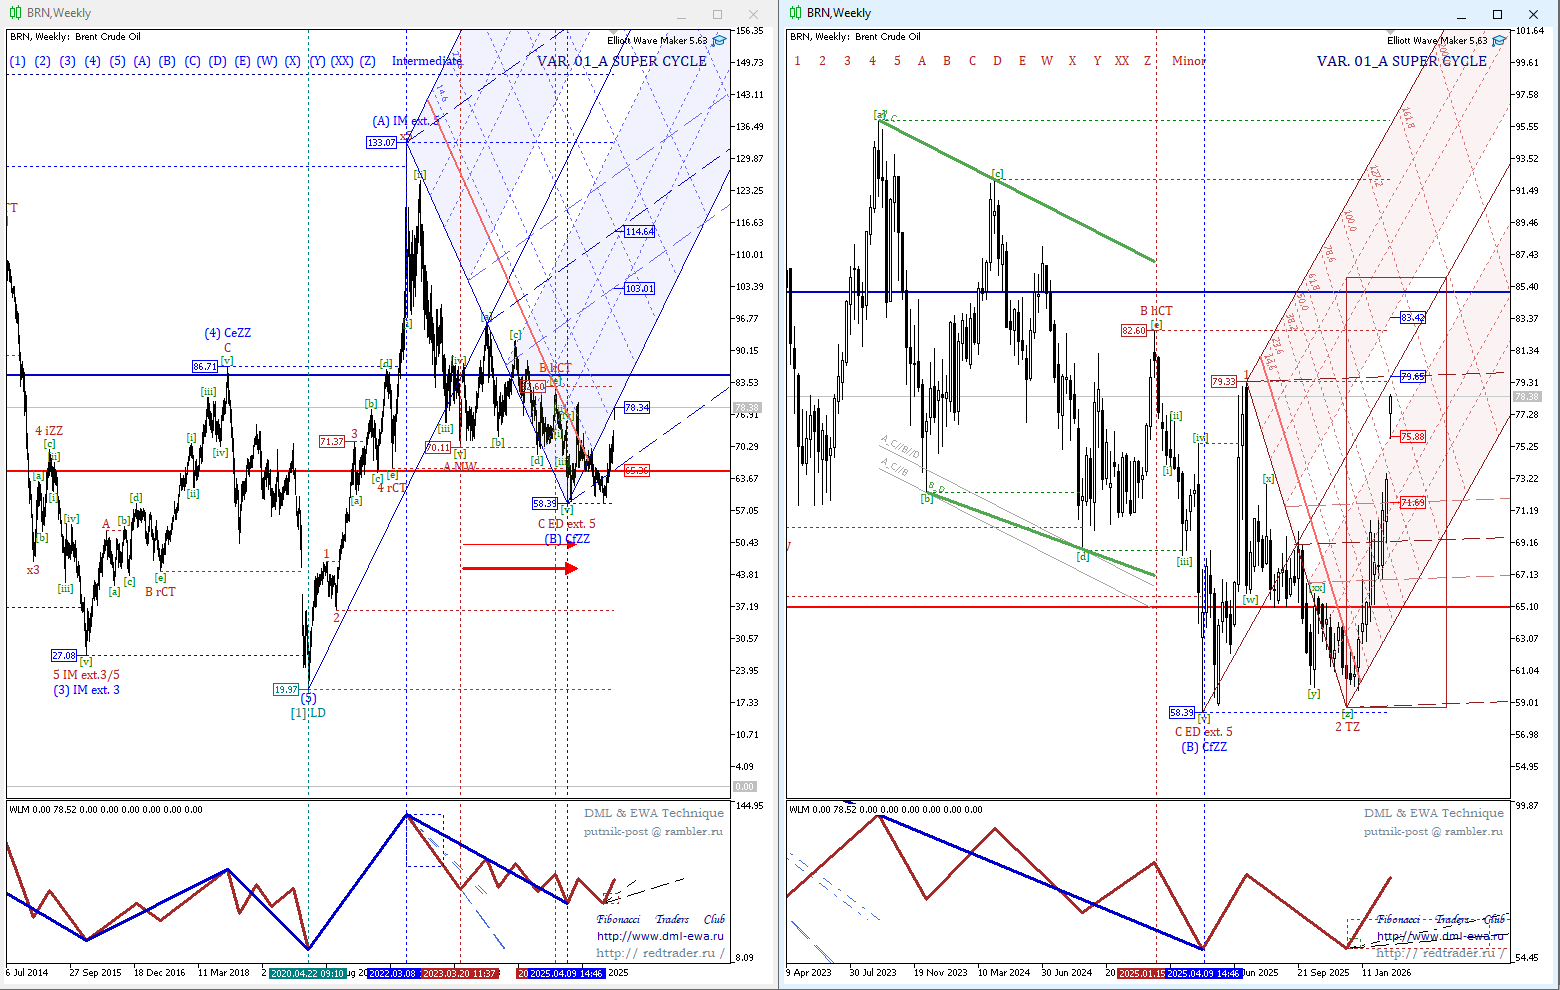Pick the red wave label 5 in right chart
The width and height of the screenshot is (1560, 990).
[897, 61]
